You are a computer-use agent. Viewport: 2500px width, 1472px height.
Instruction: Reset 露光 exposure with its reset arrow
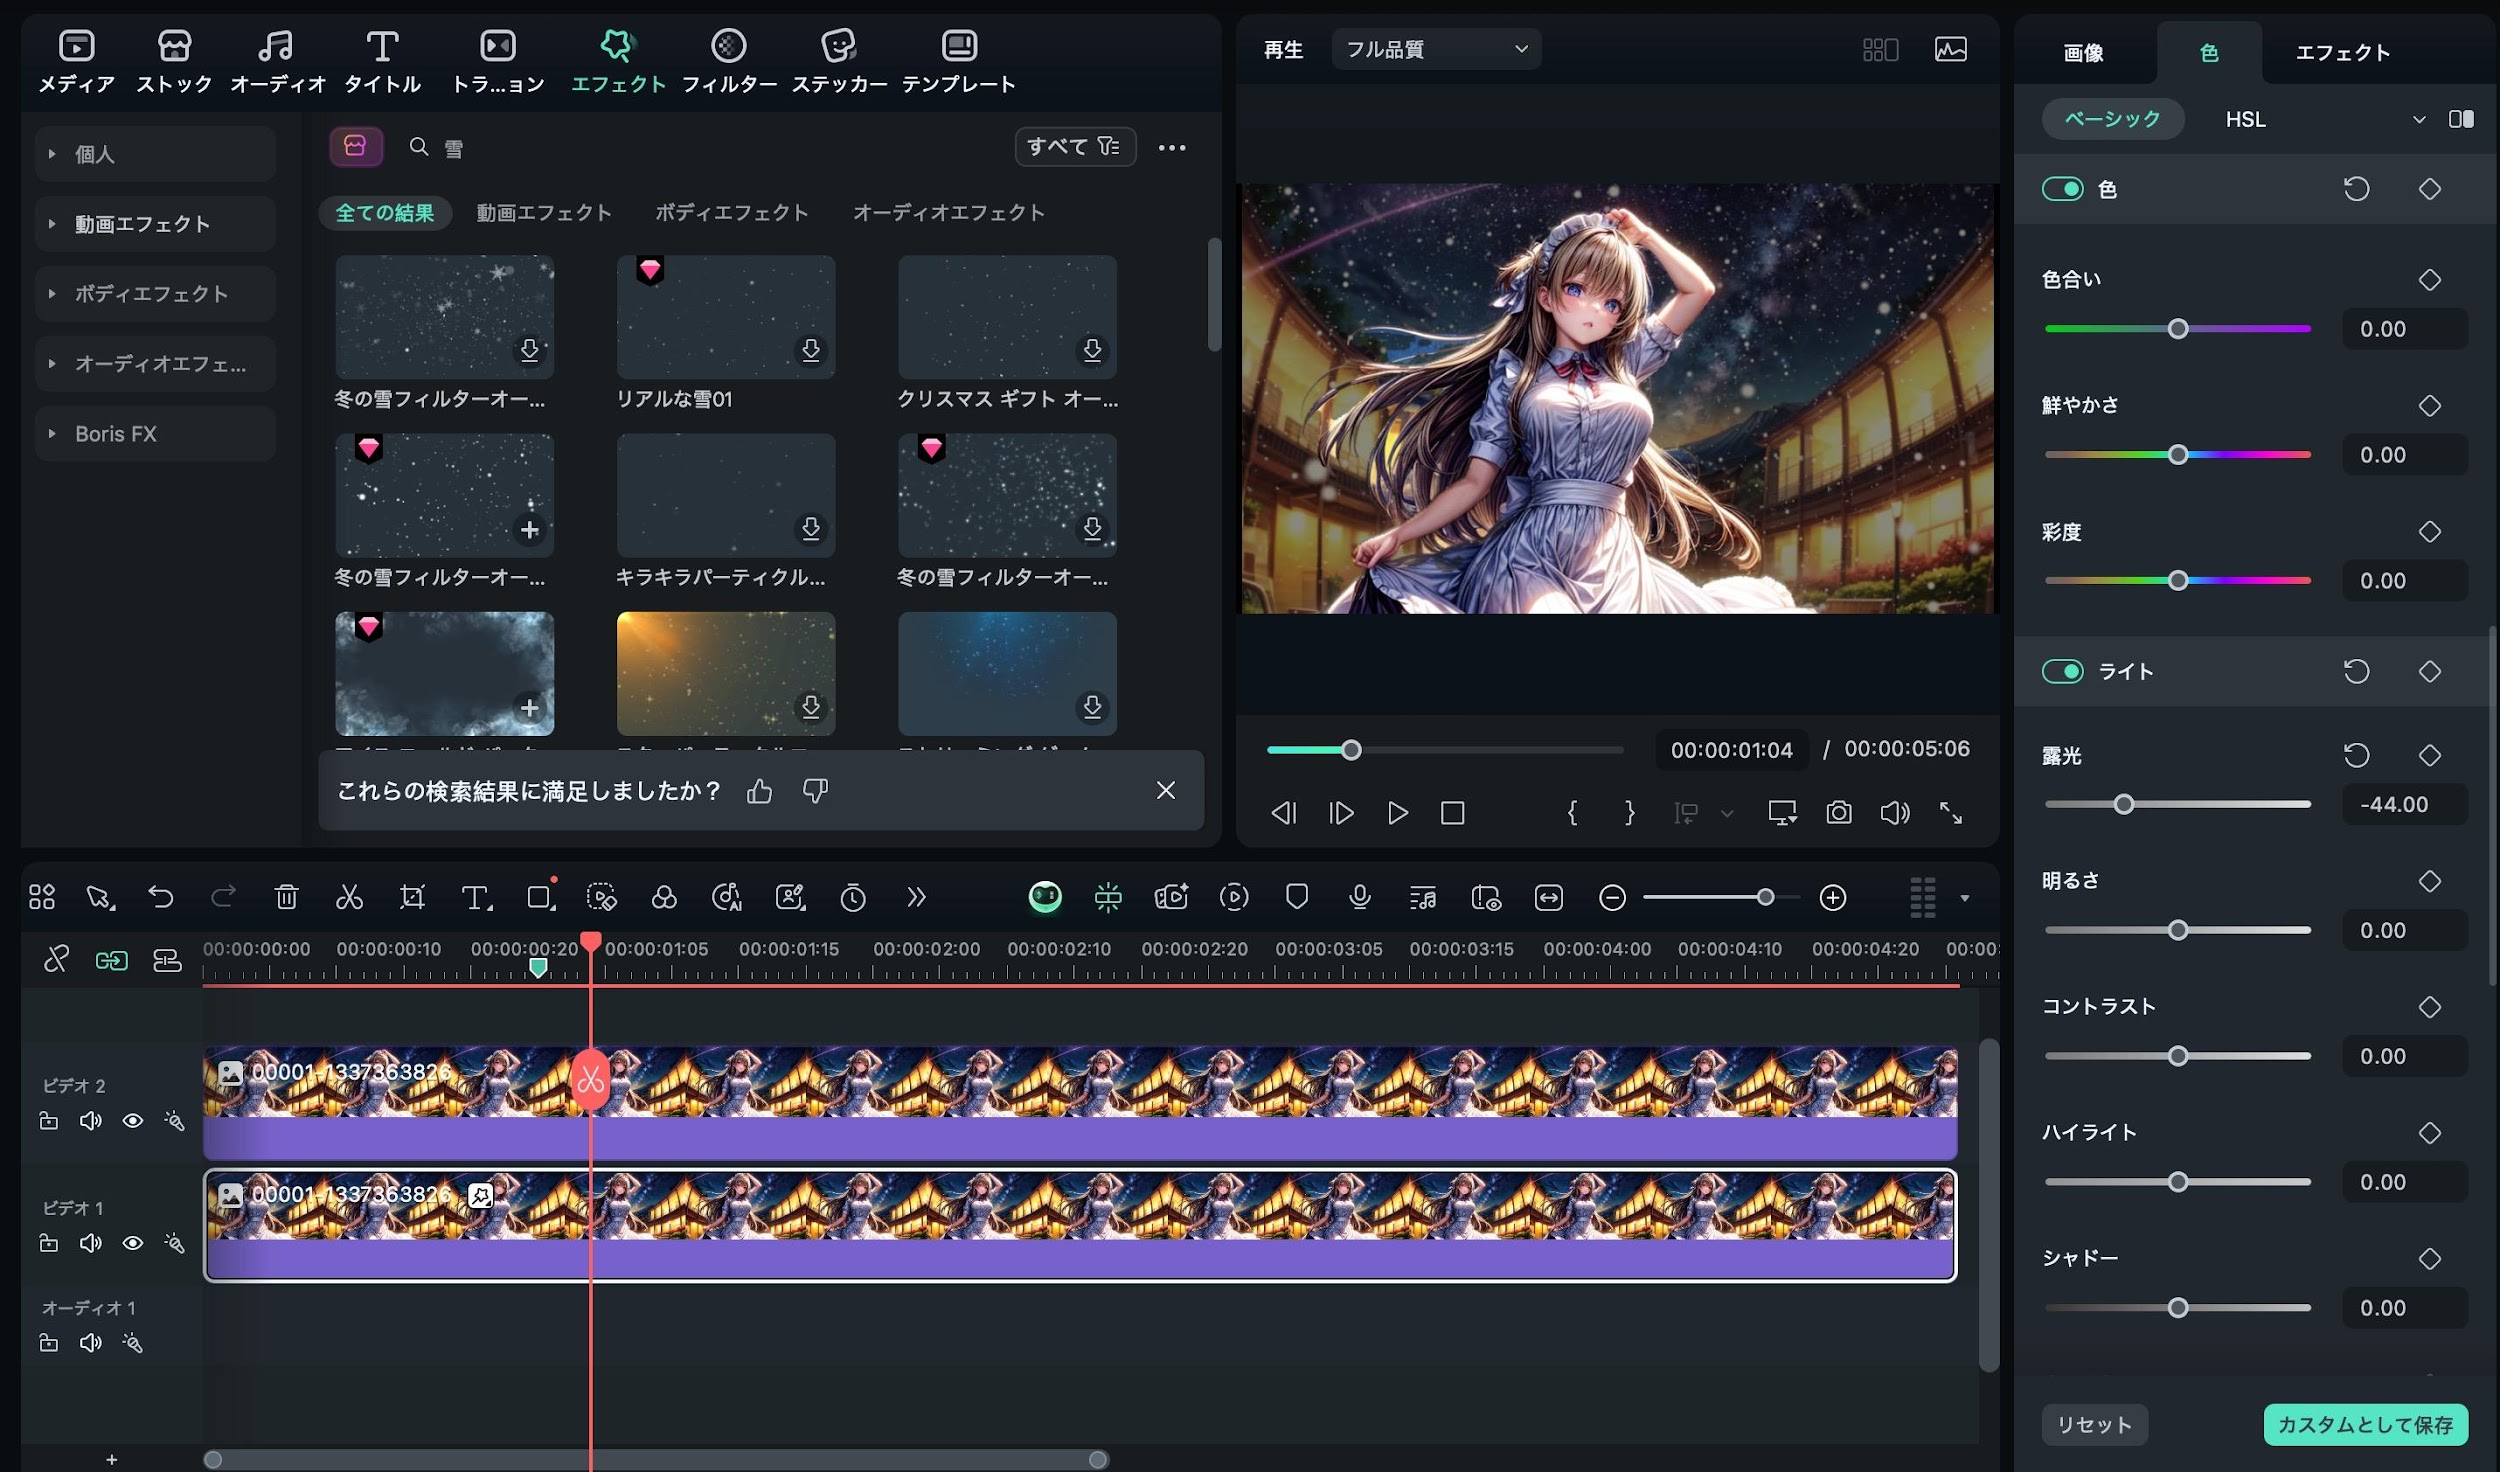click(x=2357, y=755)
